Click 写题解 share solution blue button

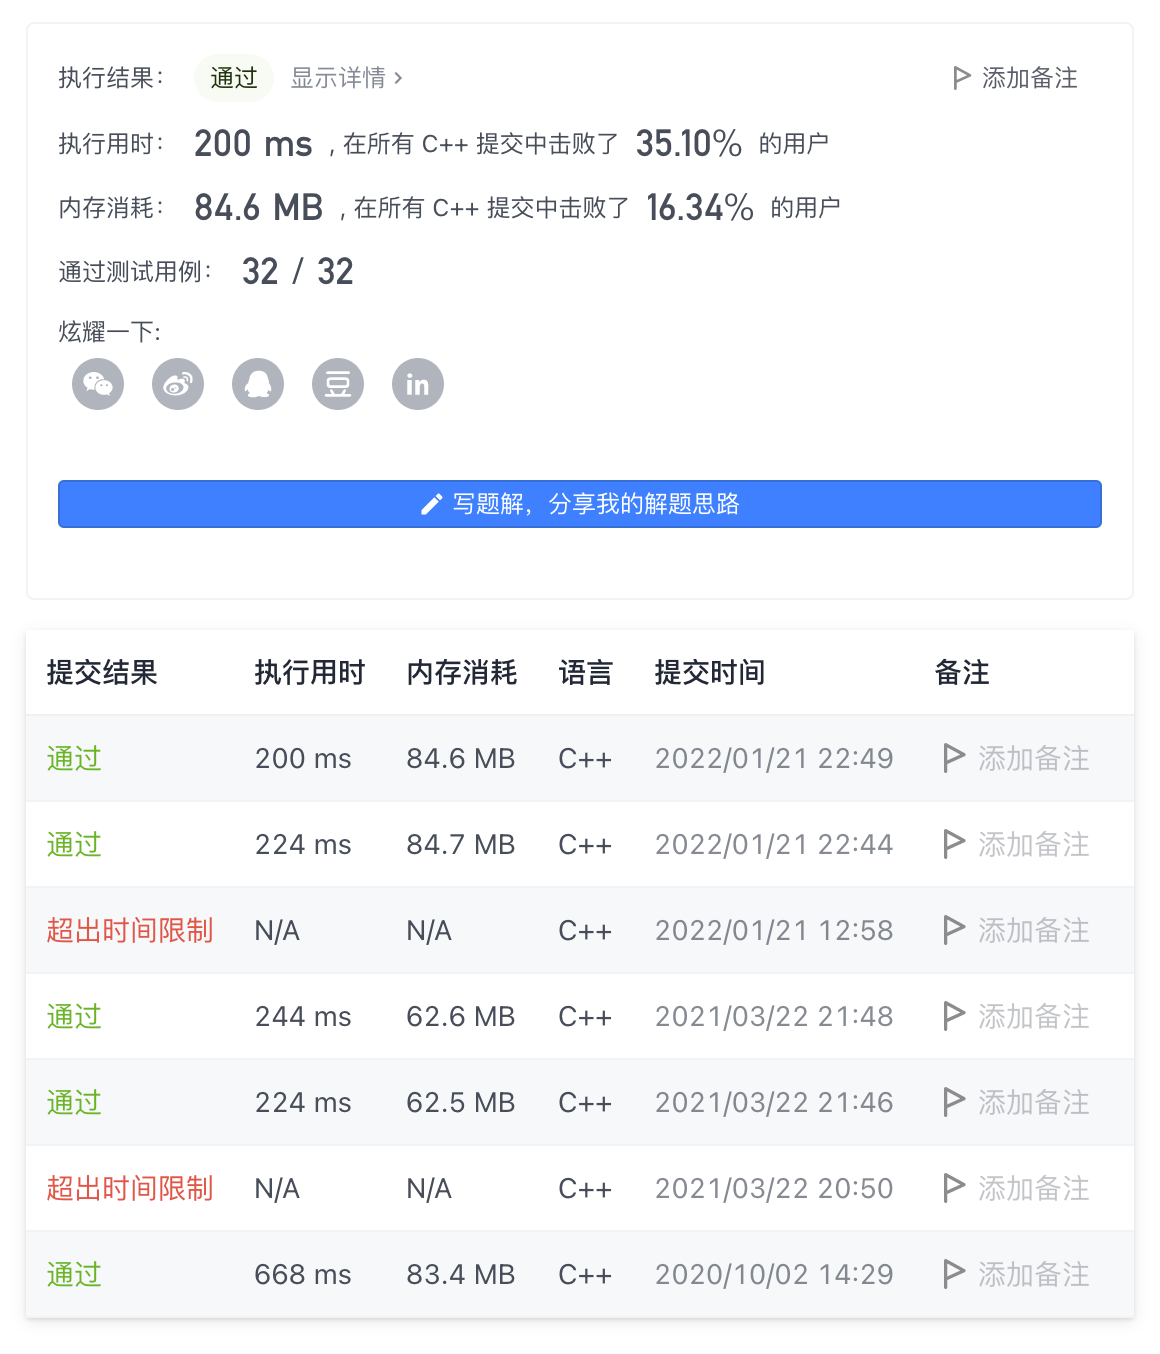pyautogui.click(x=580, y=504)
